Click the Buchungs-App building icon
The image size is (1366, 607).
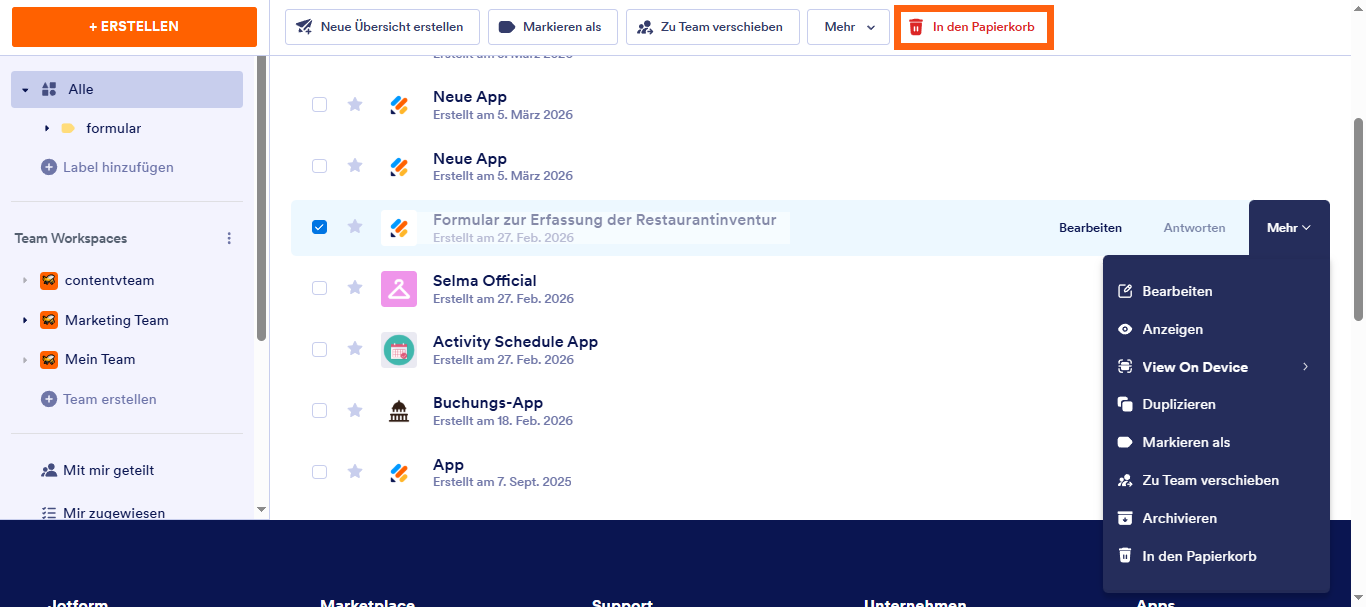tap(399, 411)
